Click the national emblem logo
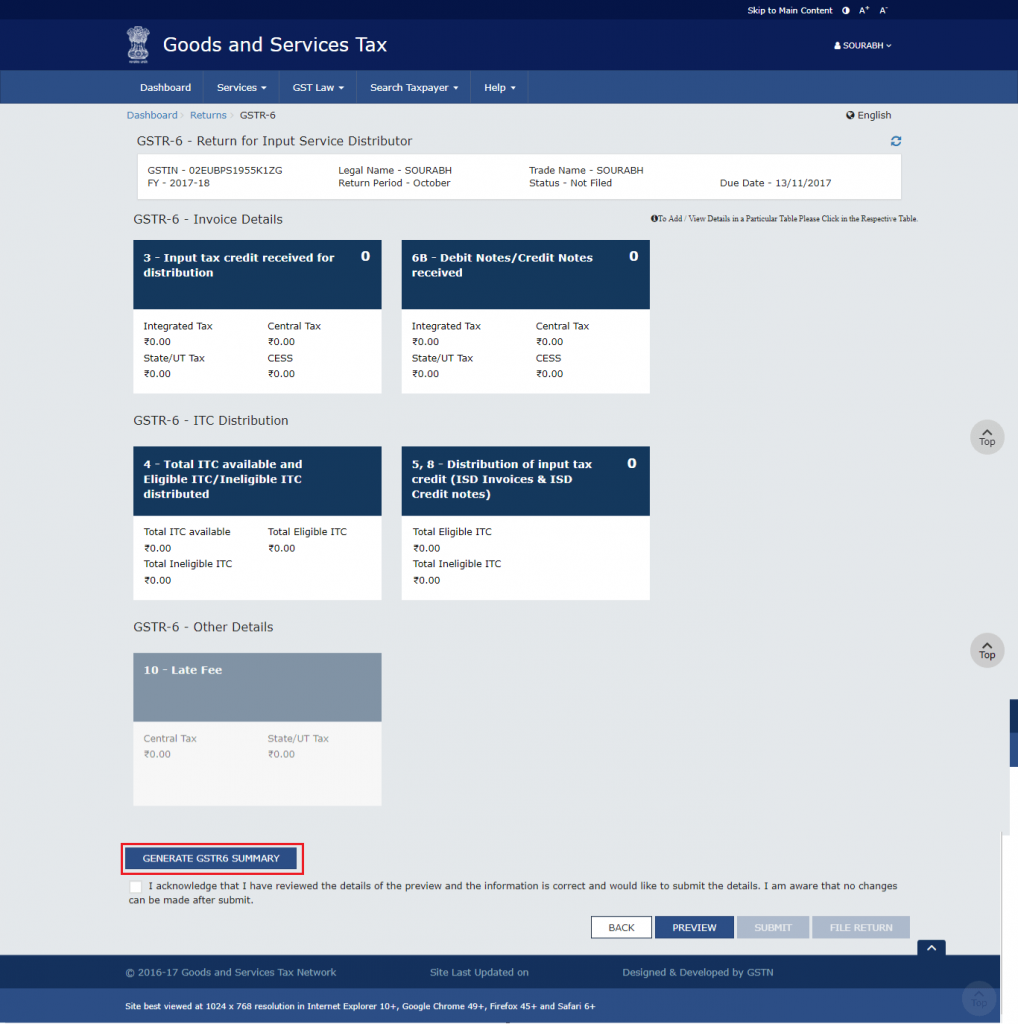1018x1024 pixels. [x=138, y=44]
